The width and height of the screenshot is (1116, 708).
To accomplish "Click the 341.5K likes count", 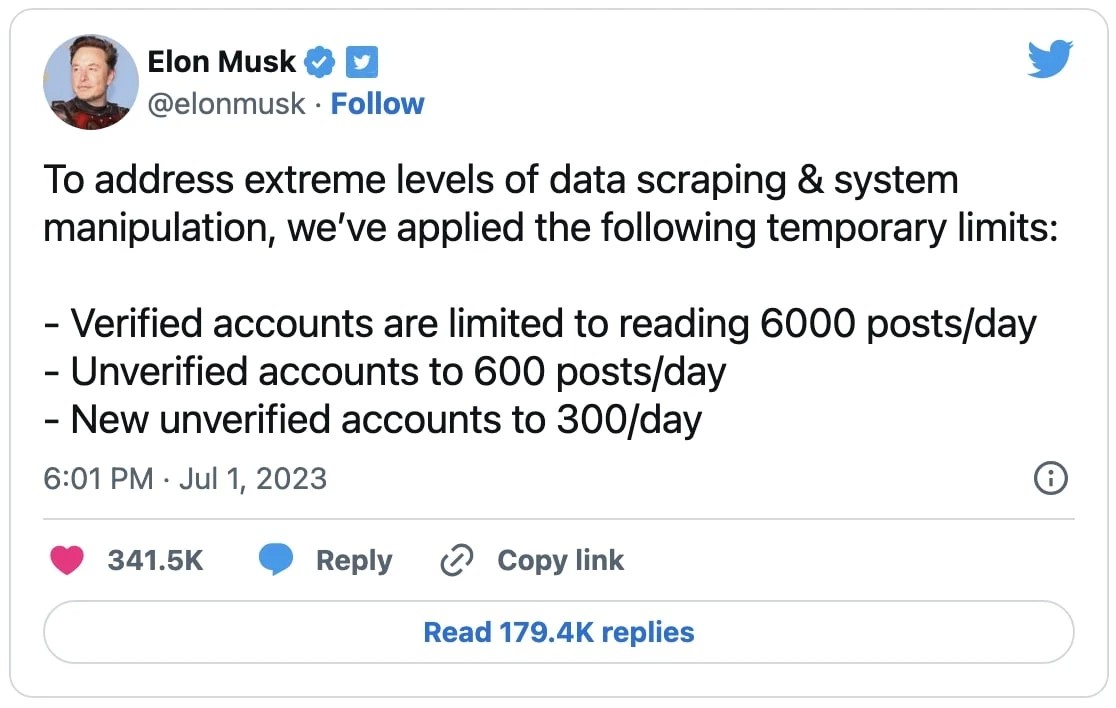I will [x=155, y=561].
